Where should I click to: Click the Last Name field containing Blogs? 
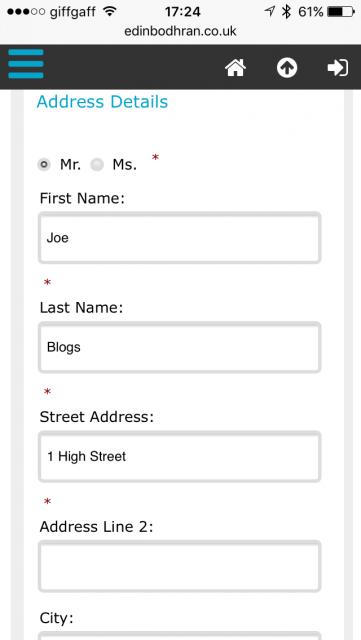point(180,347)
